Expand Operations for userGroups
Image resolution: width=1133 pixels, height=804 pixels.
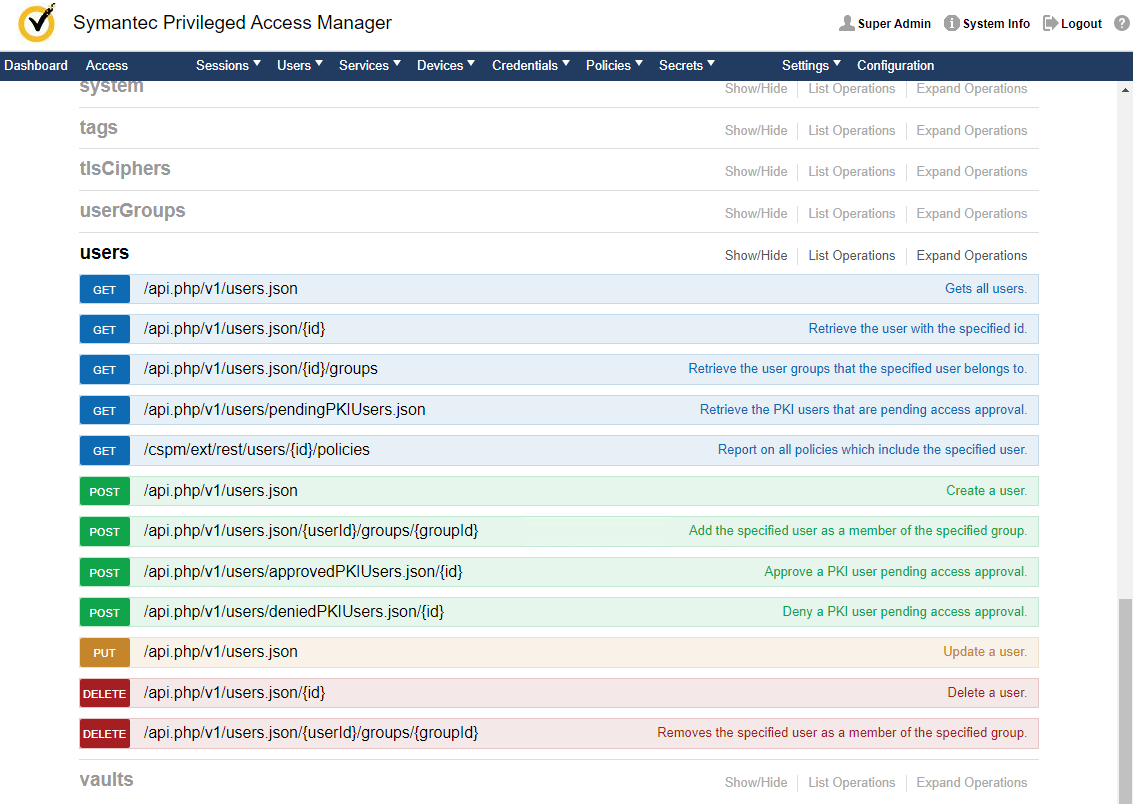(x=971, y=213)
